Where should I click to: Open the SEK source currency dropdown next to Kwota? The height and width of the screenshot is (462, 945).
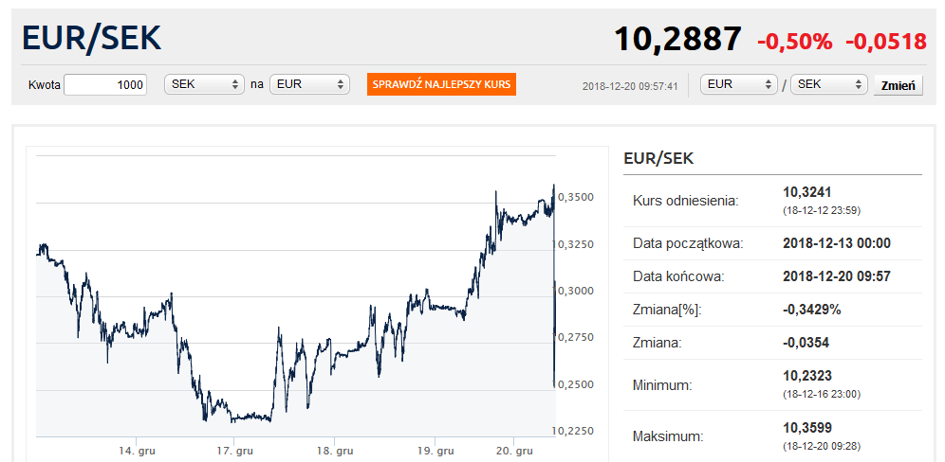tap(205, 85)
